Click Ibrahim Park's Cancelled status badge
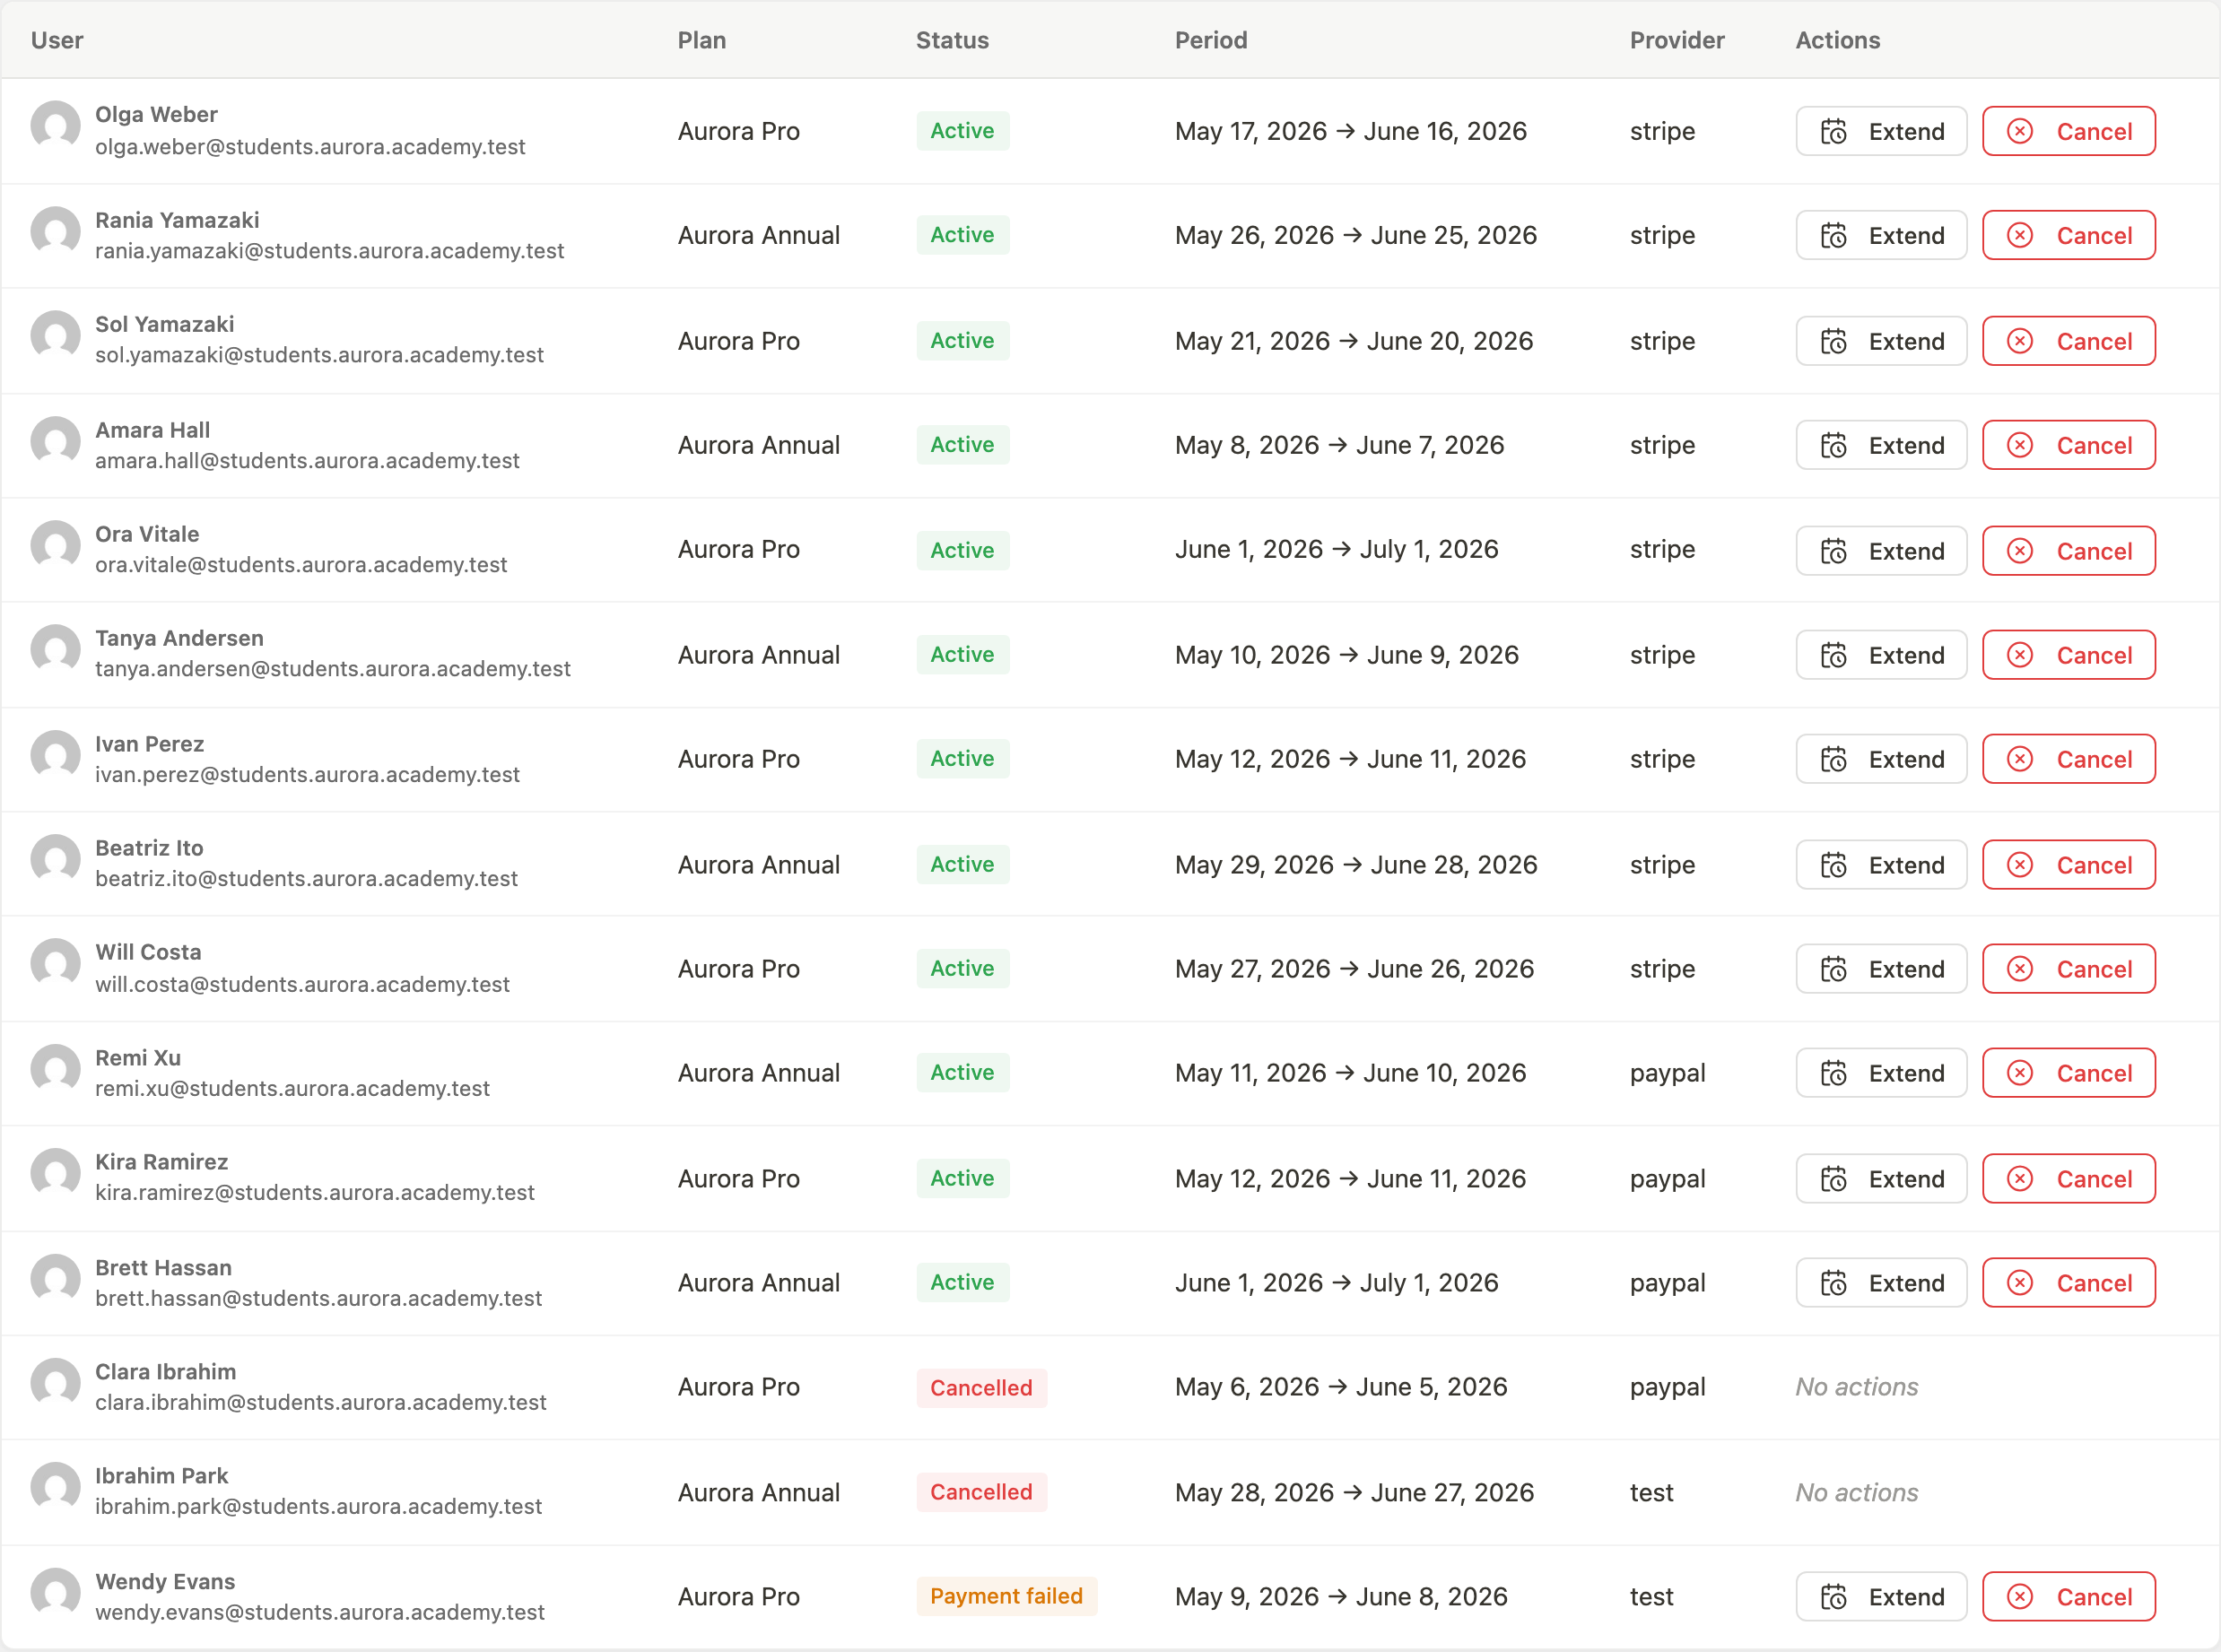 click(x=981, y=1492)
